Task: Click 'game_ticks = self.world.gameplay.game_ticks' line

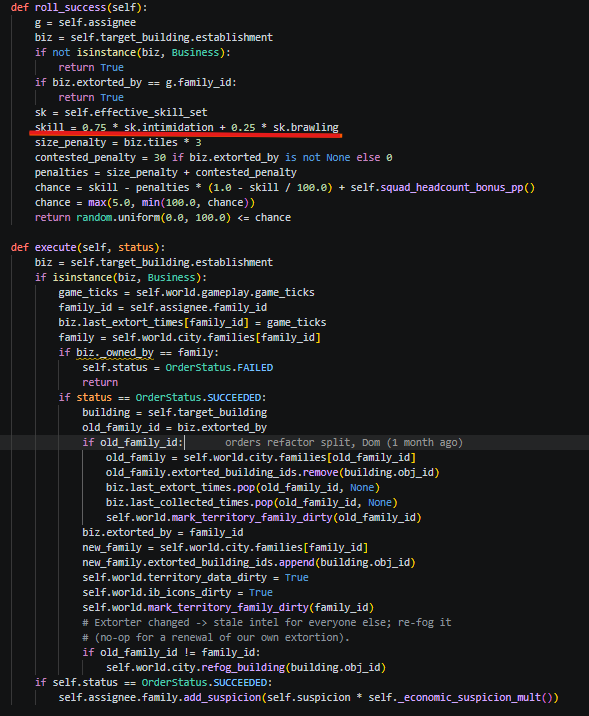Action: (186, 292)
